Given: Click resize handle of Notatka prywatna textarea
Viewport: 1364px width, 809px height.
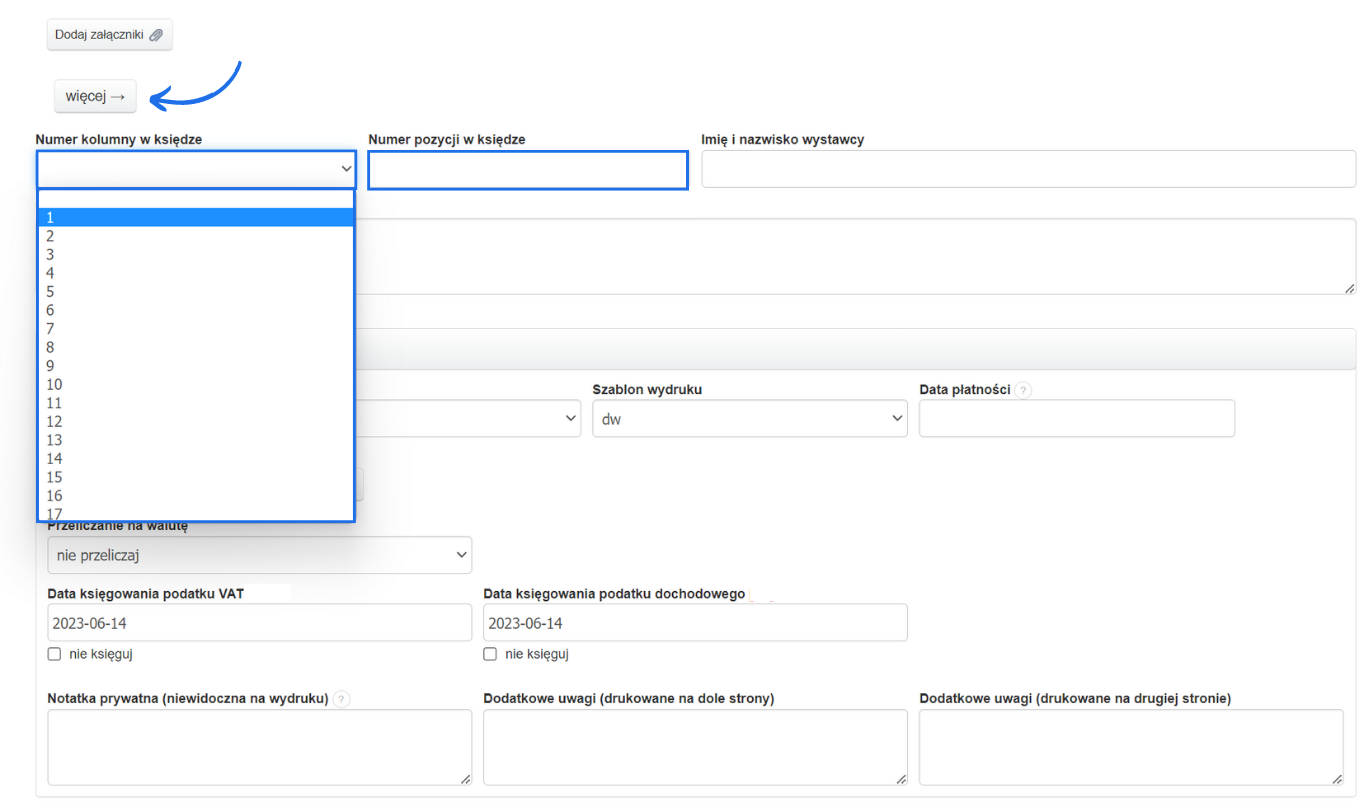Looking at the screenshot, I should (465, 778).
